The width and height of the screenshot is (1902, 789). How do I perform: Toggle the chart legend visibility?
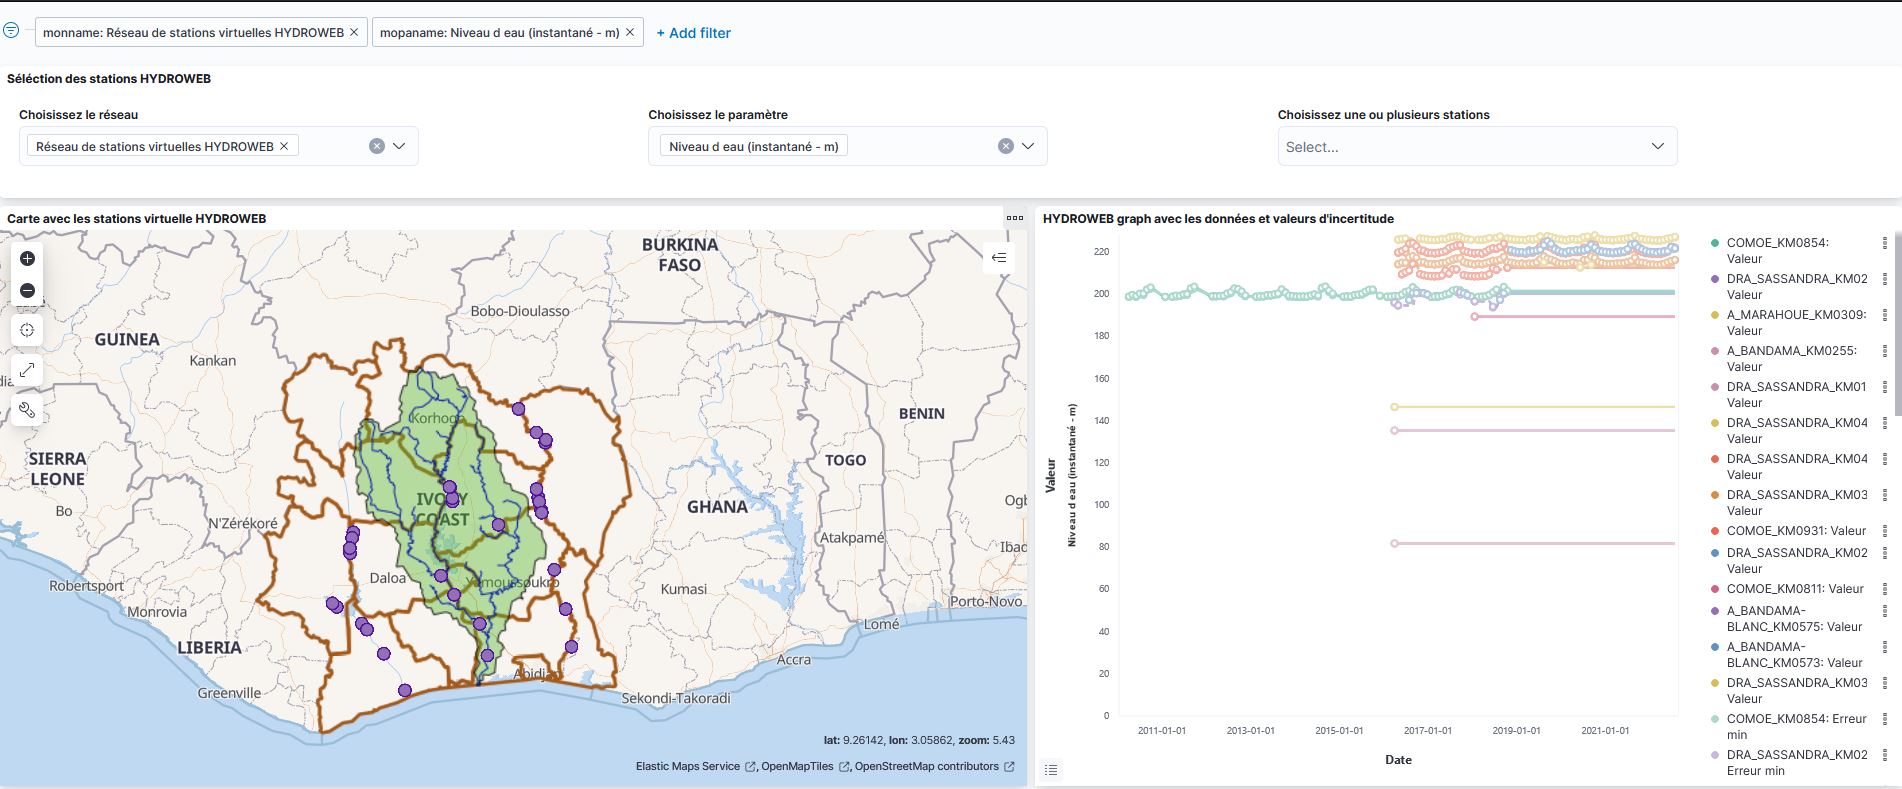1051,770
